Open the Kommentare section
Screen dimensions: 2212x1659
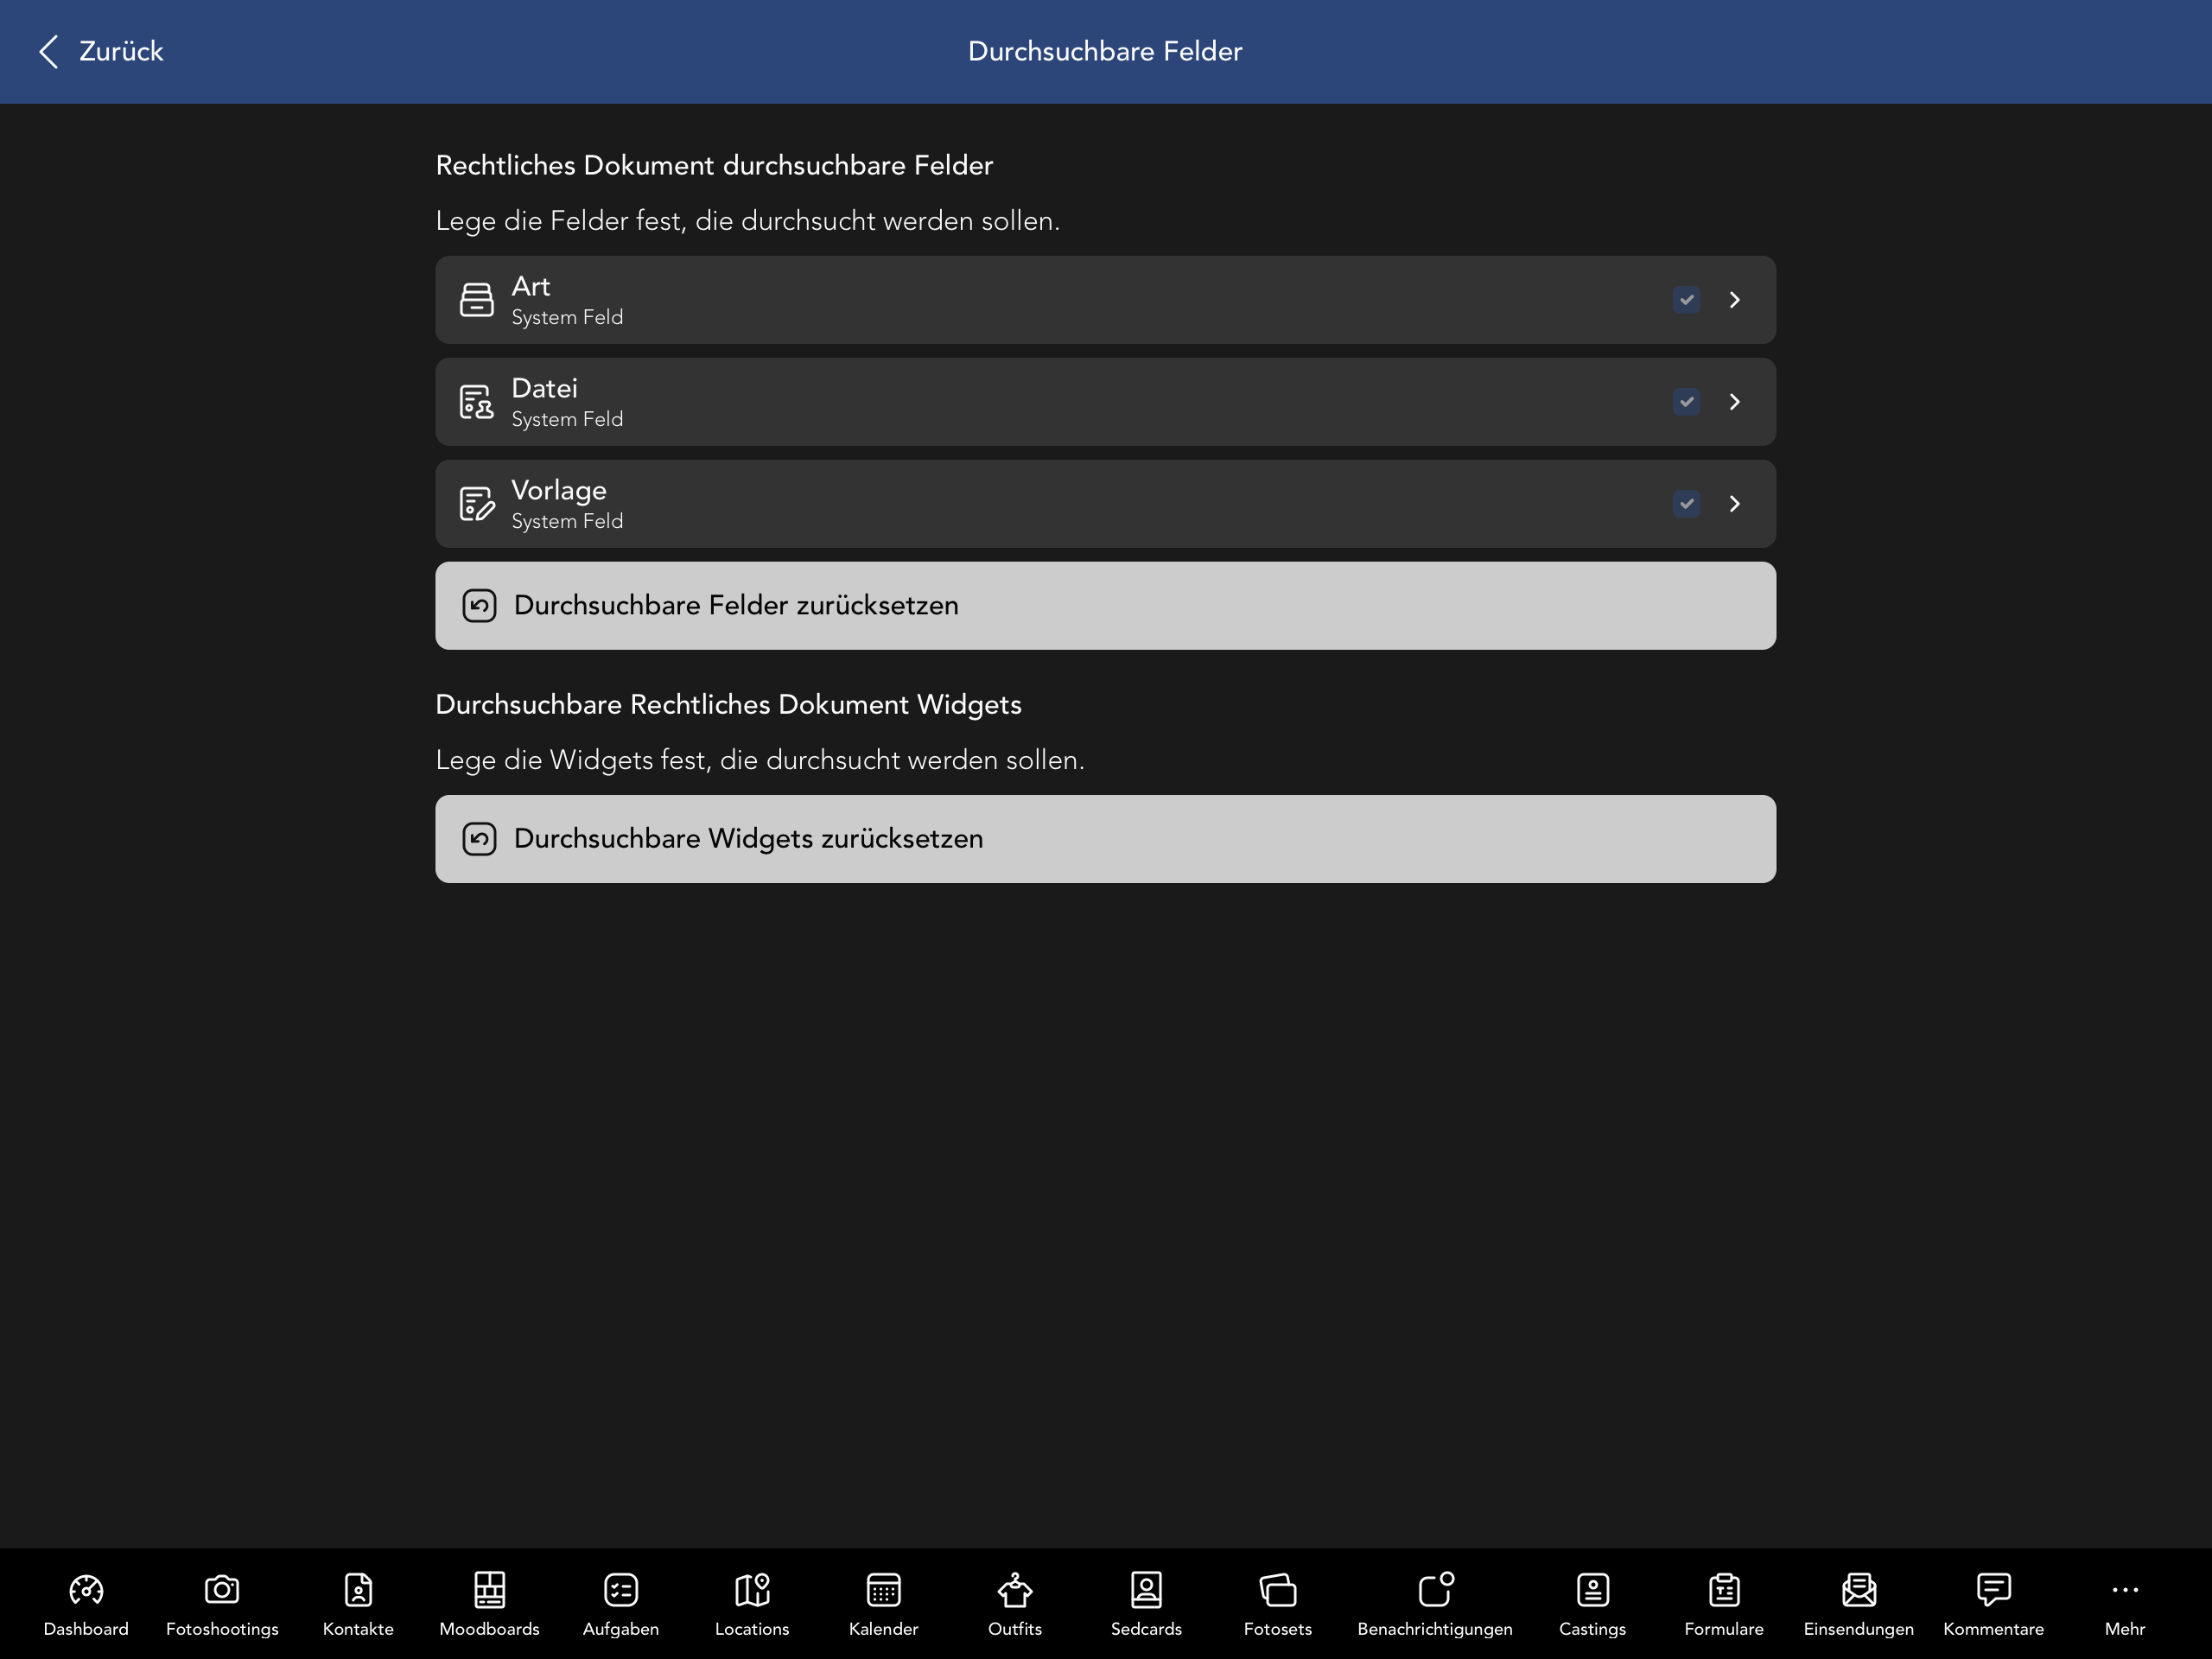(x=1994, y=1601)
